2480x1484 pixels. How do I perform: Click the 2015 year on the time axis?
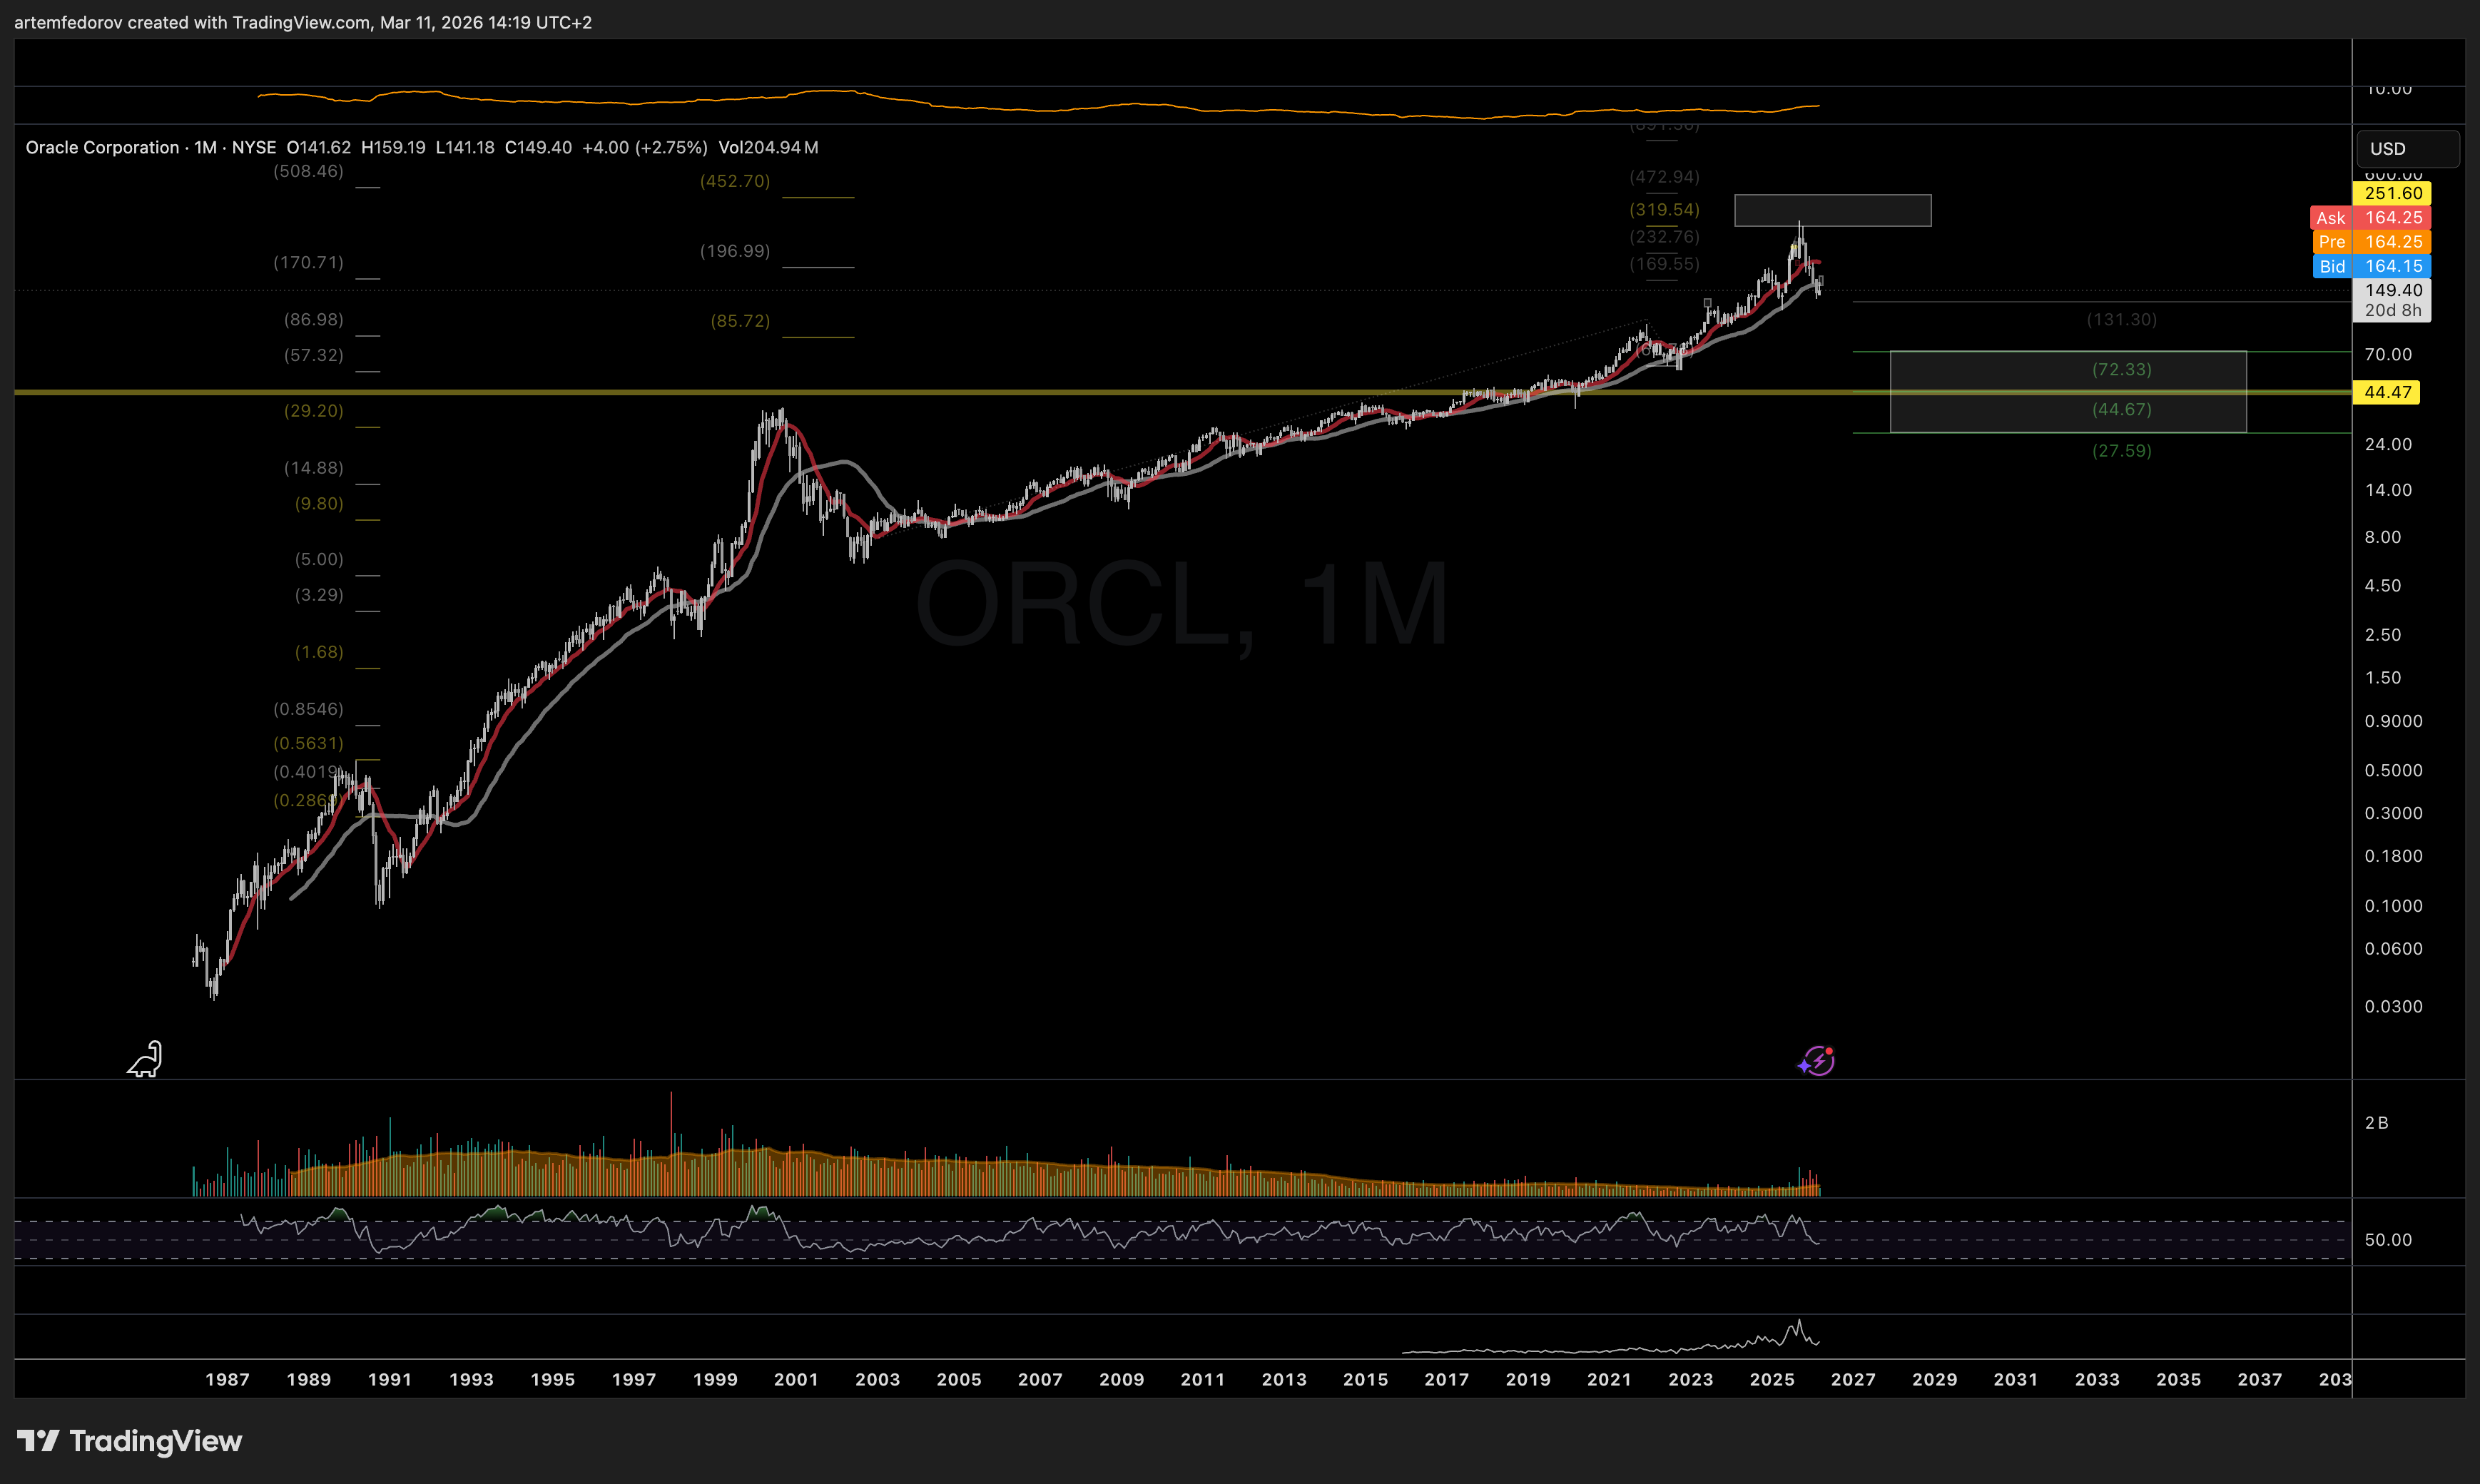point(1365,1379)
